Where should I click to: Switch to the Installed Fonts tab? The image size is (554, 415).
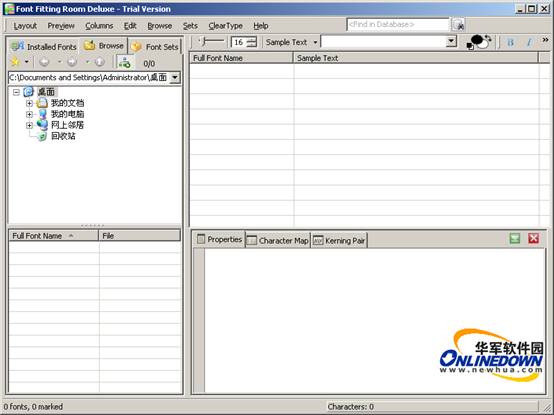(x=44, y=46)
